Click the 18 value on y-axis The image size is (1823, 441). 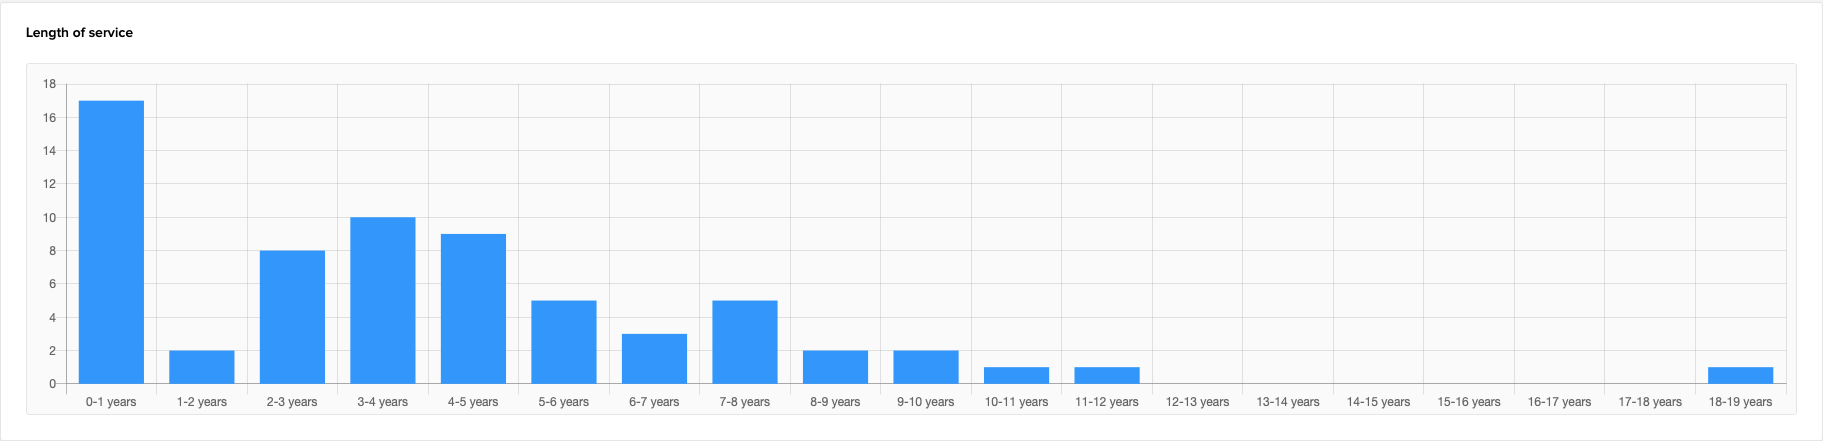click(49, 84)
